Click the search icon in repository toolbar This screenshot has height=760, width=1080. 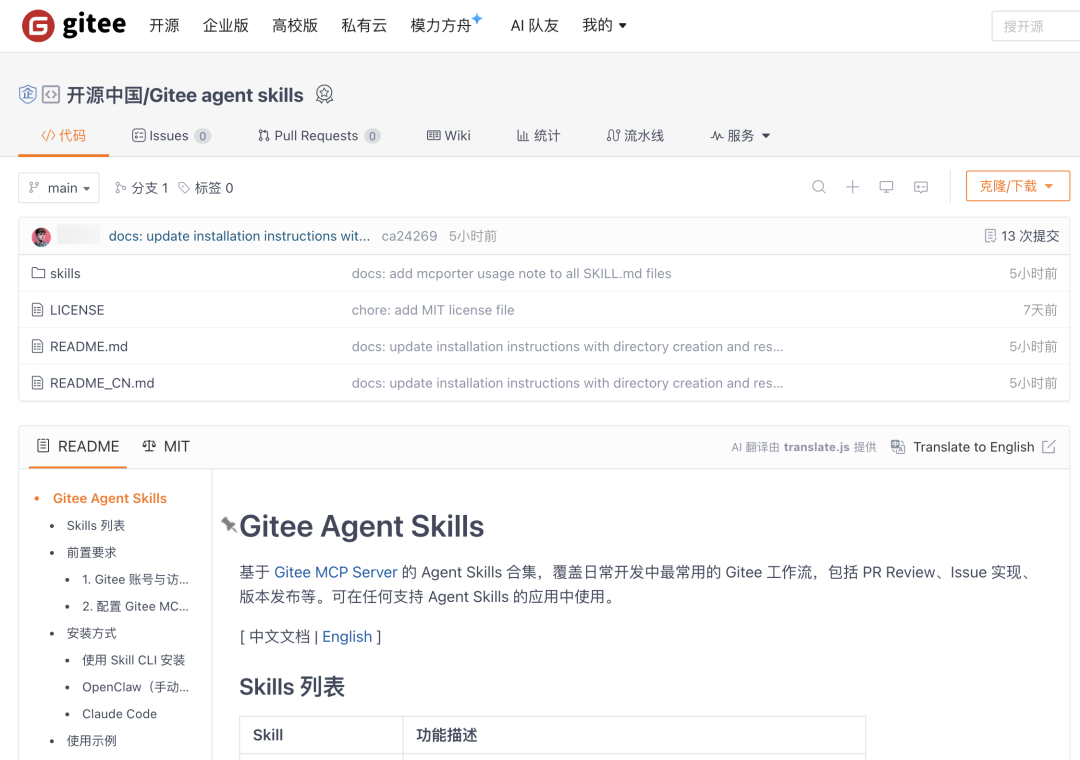point(818,187)
